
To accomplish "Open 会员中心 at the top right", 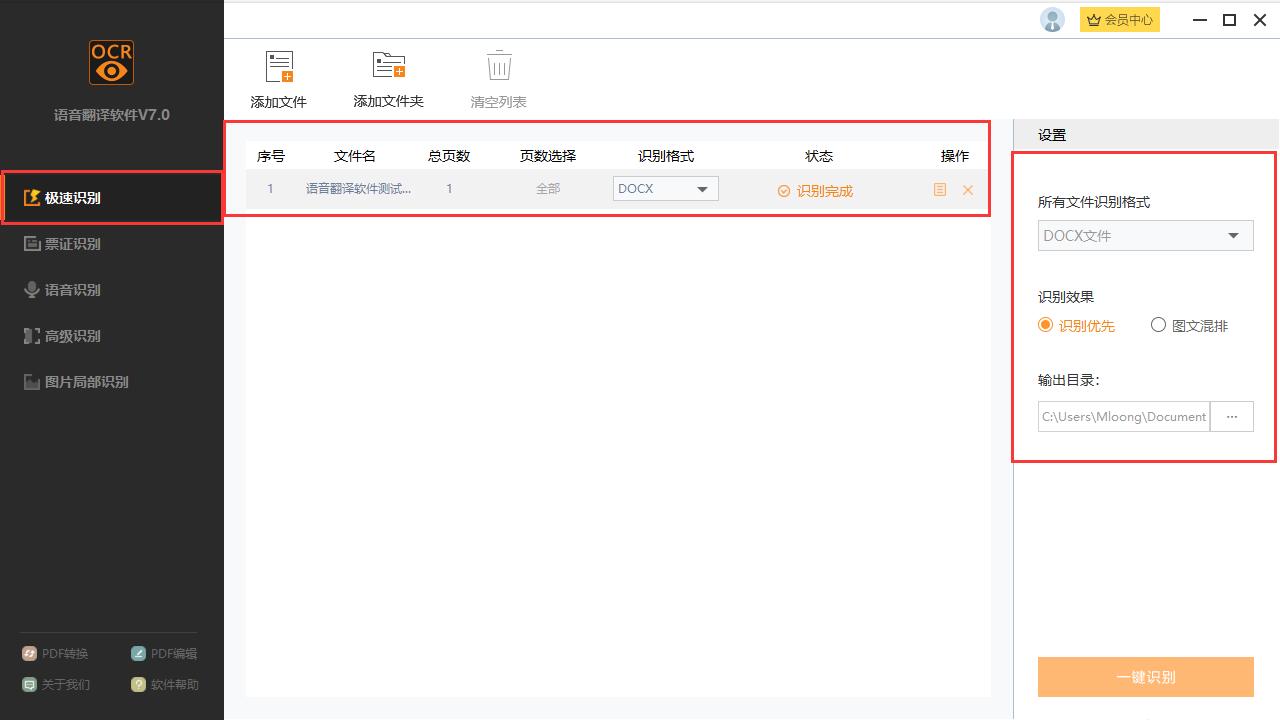I will click(1119, 19).
